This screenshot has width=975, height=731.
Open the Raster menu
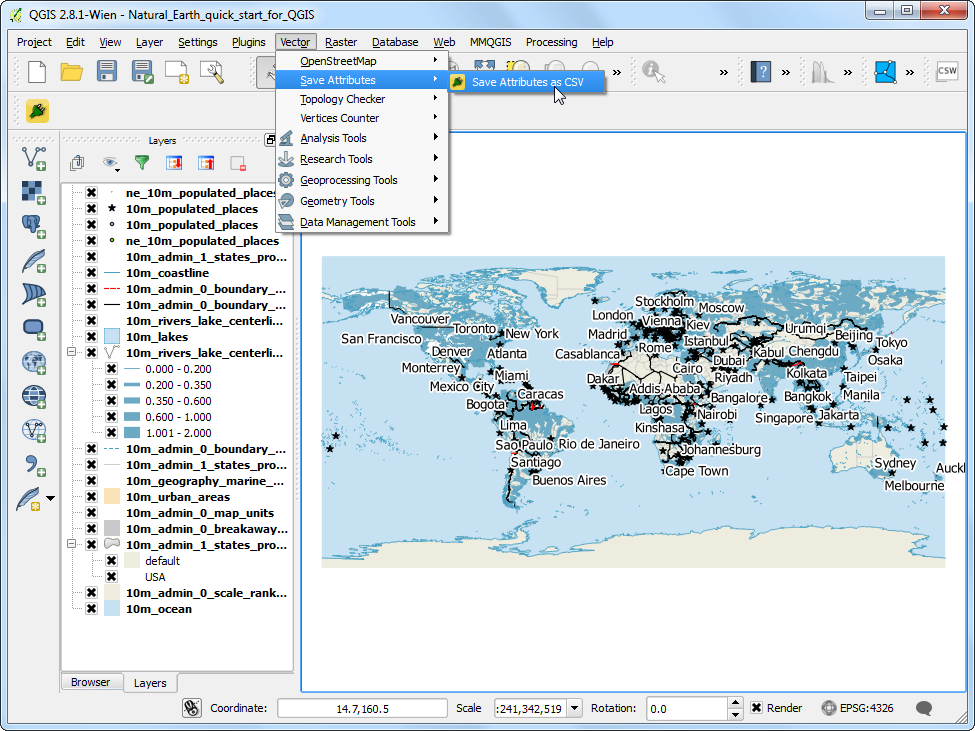click(341, 42)
